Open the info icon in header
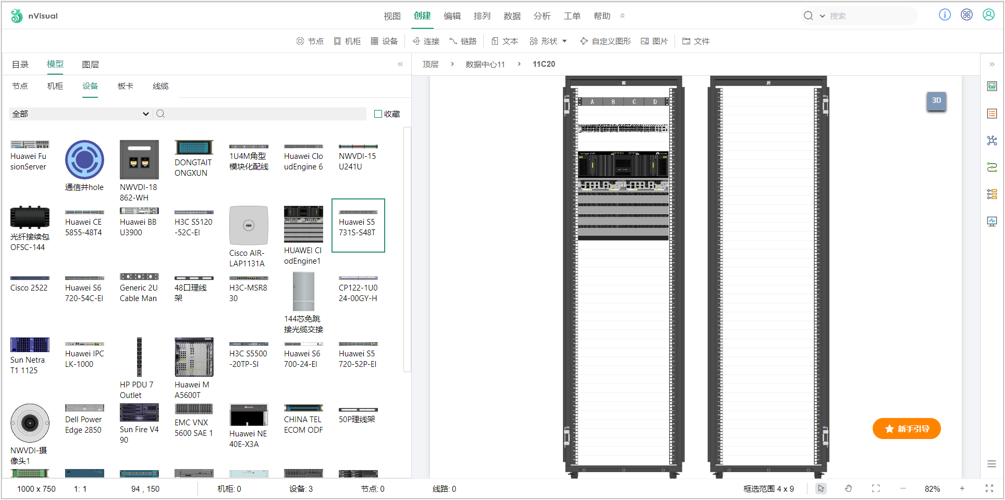This screenshot has width=1005, height=500. pyautogui.click(x=945, y=15)
